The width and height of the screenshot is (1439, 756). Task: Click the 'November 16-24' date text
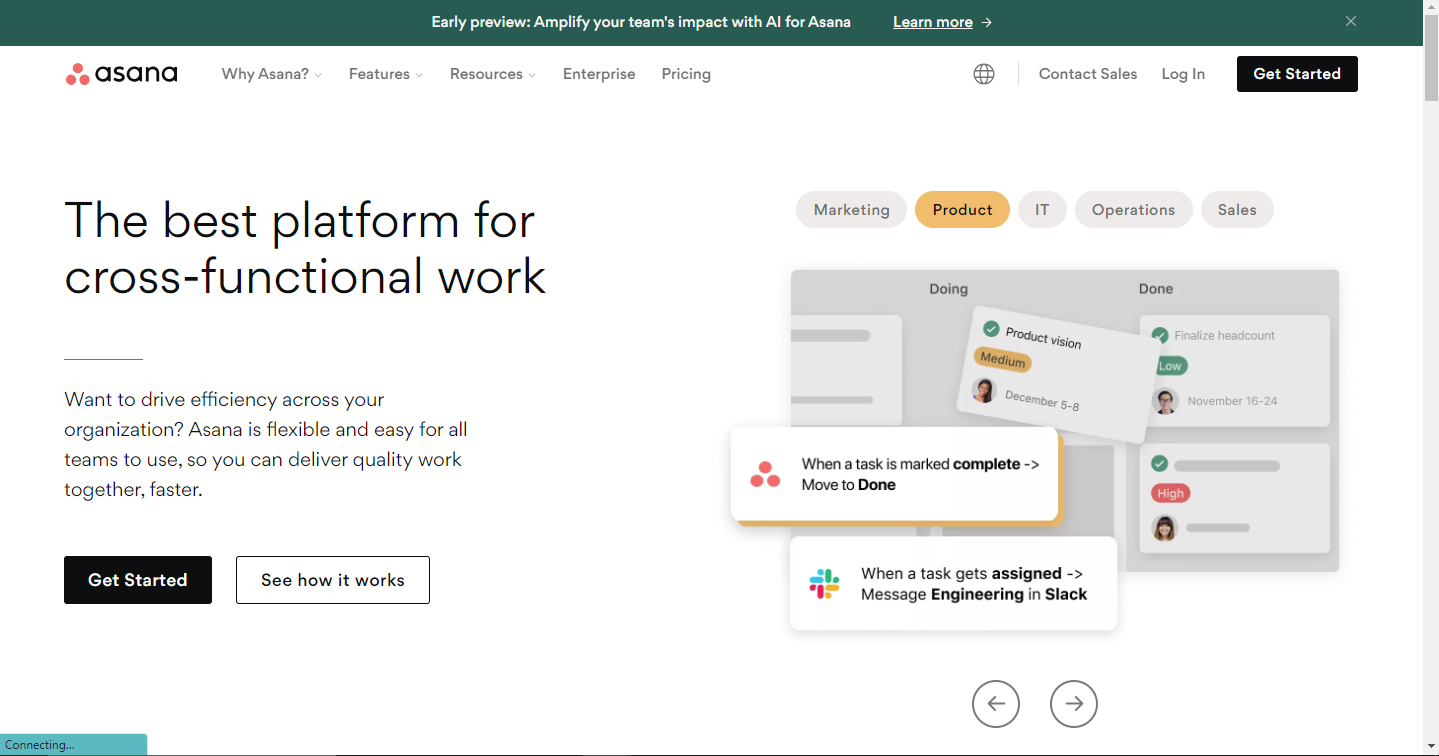[1233, 401]
